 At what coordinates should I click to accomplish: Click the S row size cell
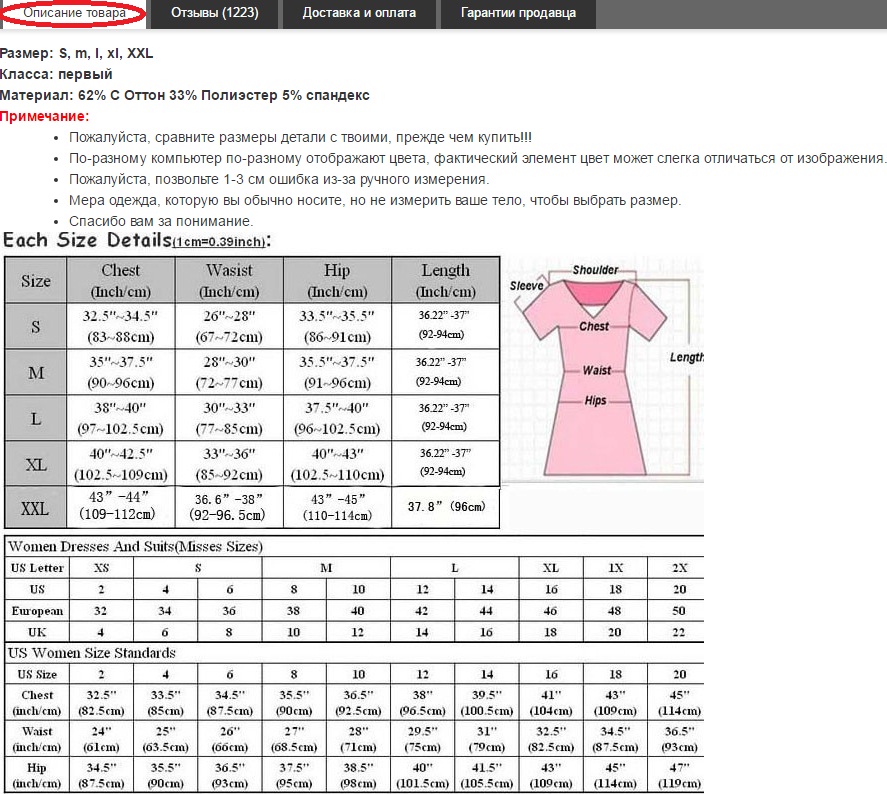(x=36, y=326)
